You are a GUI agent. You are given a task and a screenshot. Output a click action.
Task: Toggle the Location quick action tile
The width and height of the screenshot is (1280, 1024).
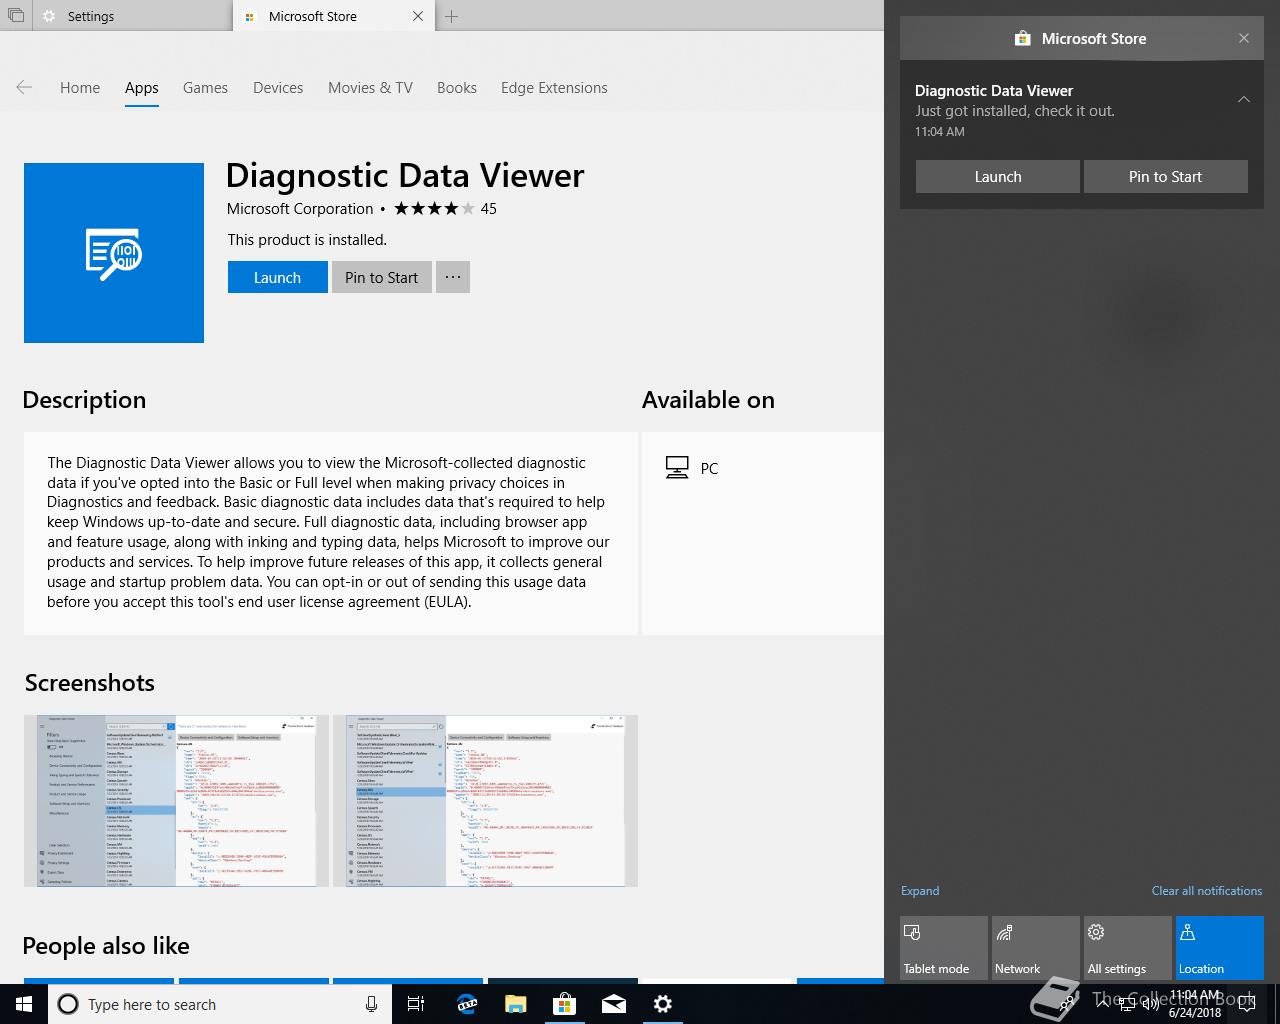click(x=1220, y=948)
